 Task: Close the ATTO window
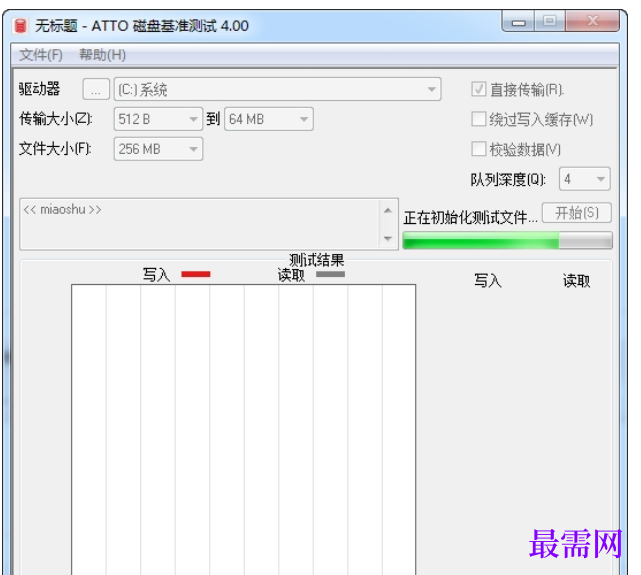pos(593,22)
